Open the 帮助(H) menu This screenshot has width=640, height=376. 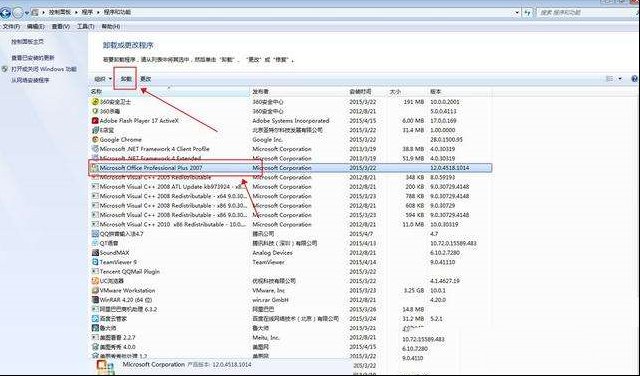111,27
